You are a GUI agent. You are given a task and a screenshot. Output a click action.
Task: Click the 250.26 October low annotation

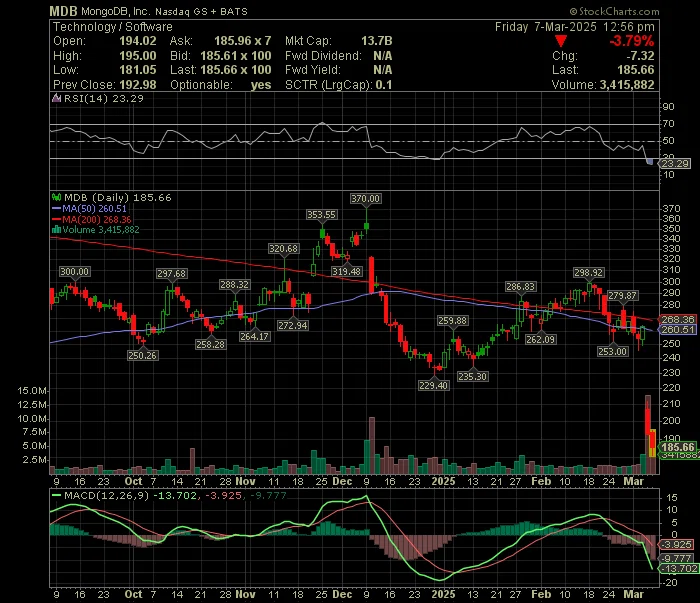pos(142,355)
